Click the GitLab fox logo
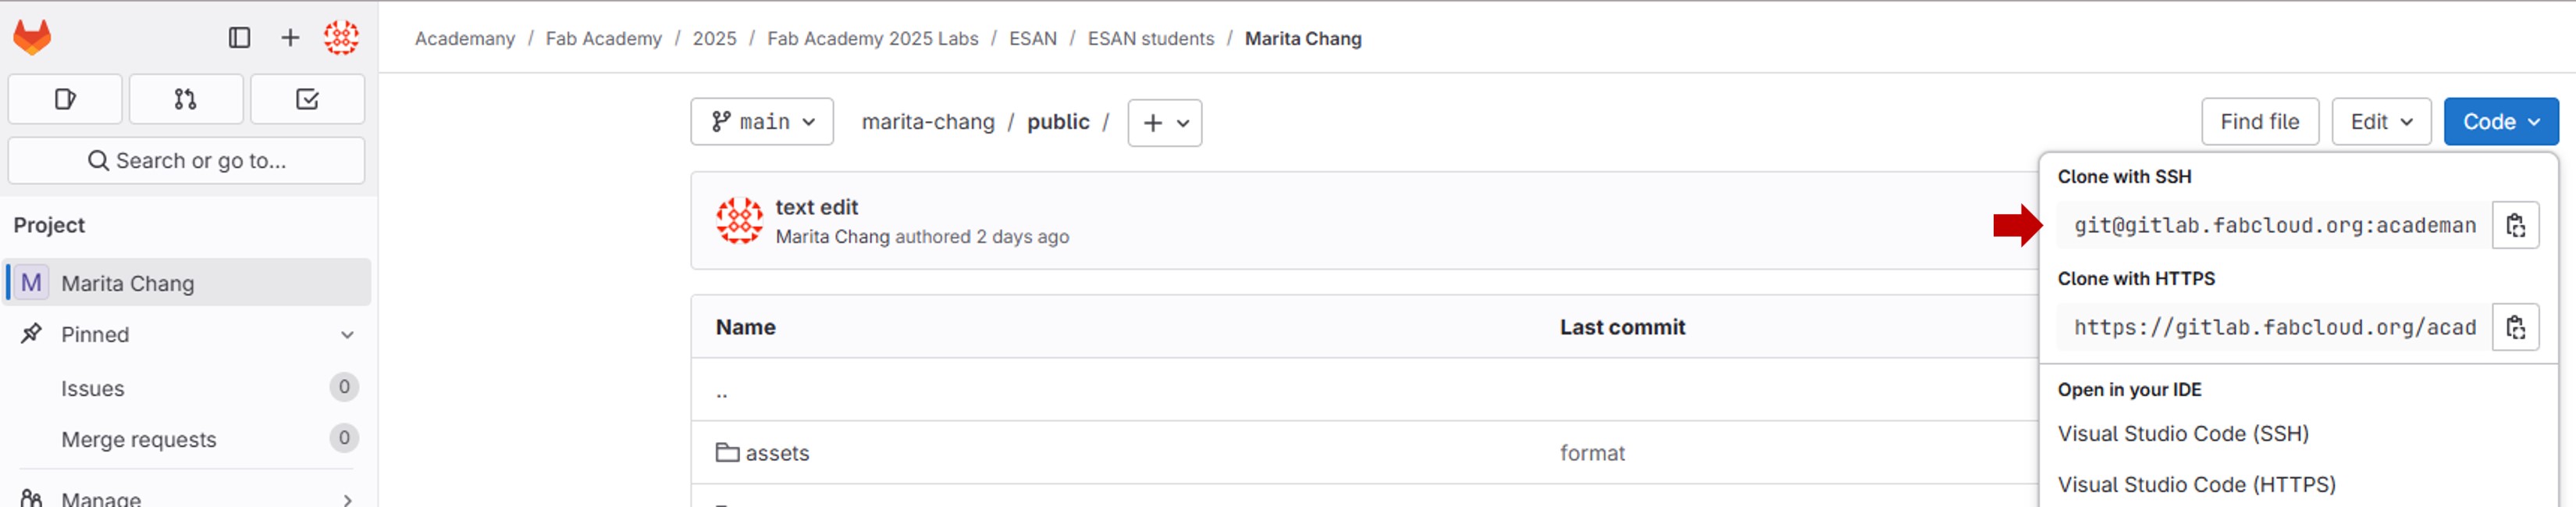 32,38
